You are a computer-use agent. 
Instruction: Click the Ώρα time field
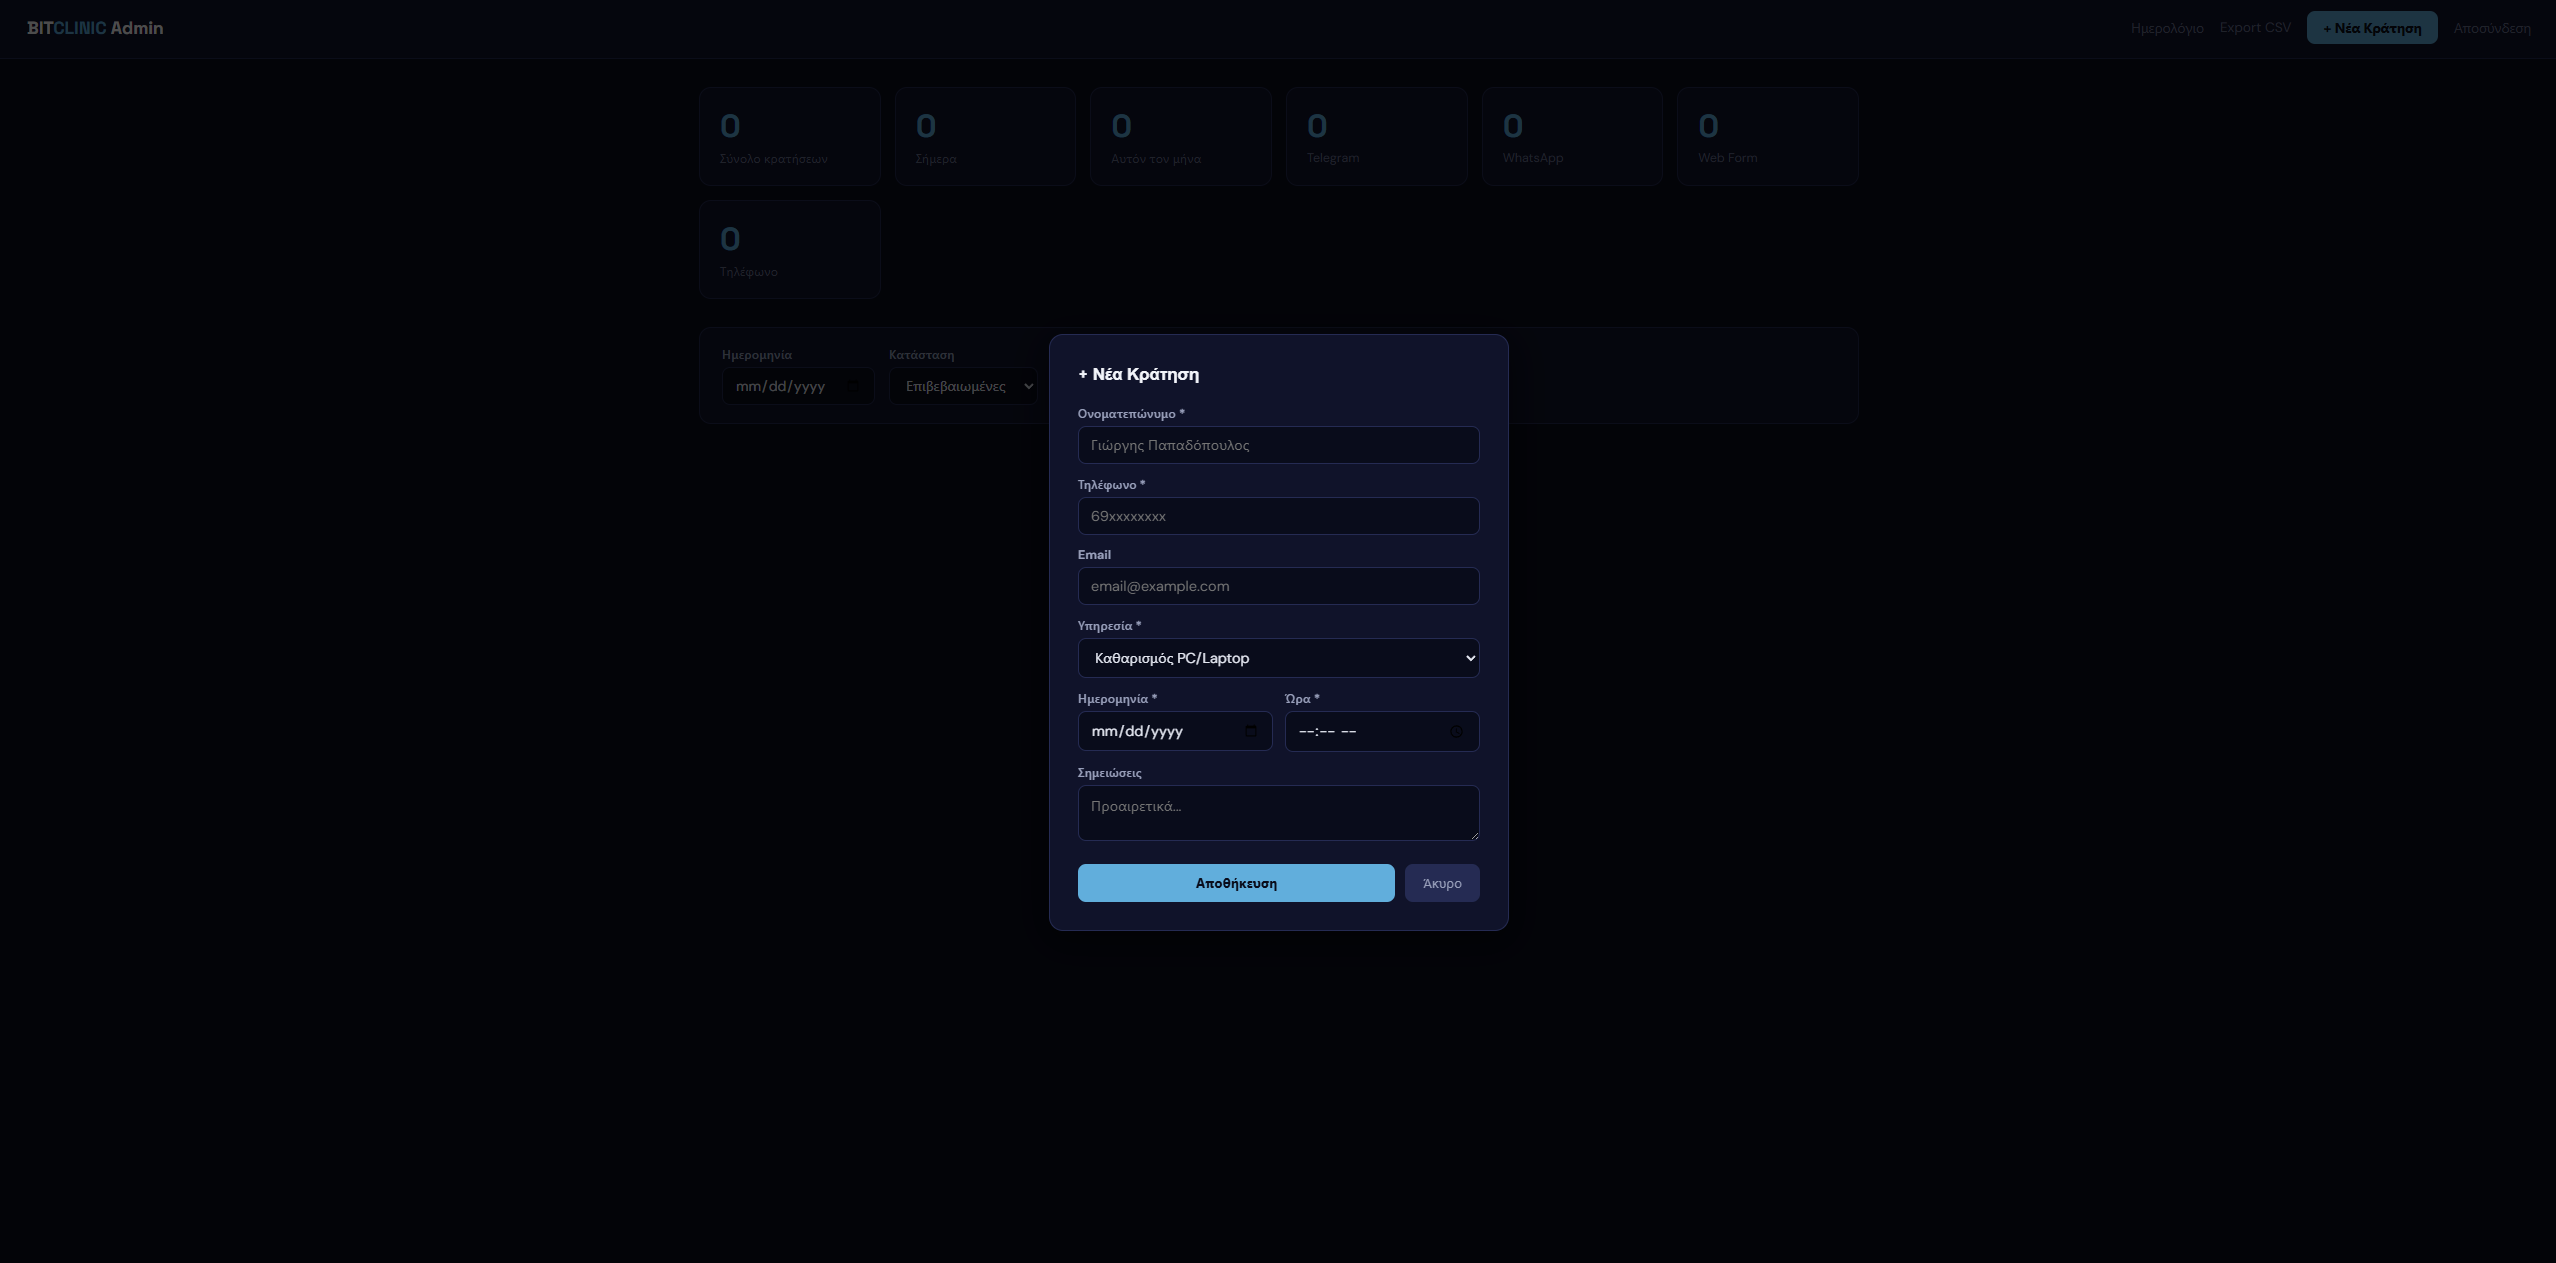tap(1381, 731)
